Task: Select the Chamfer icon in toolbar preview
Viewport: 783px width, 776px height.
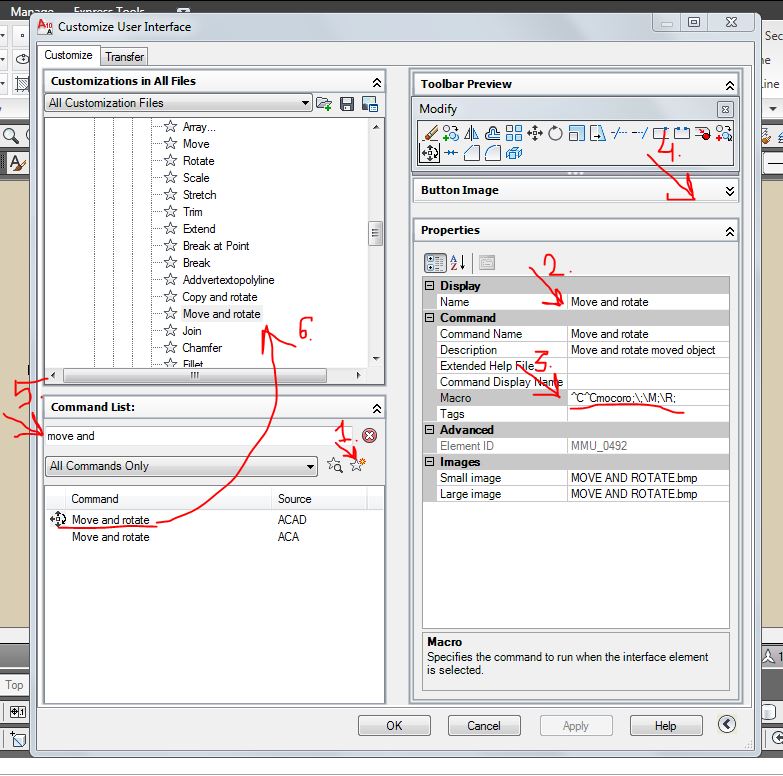Action: 471,153
